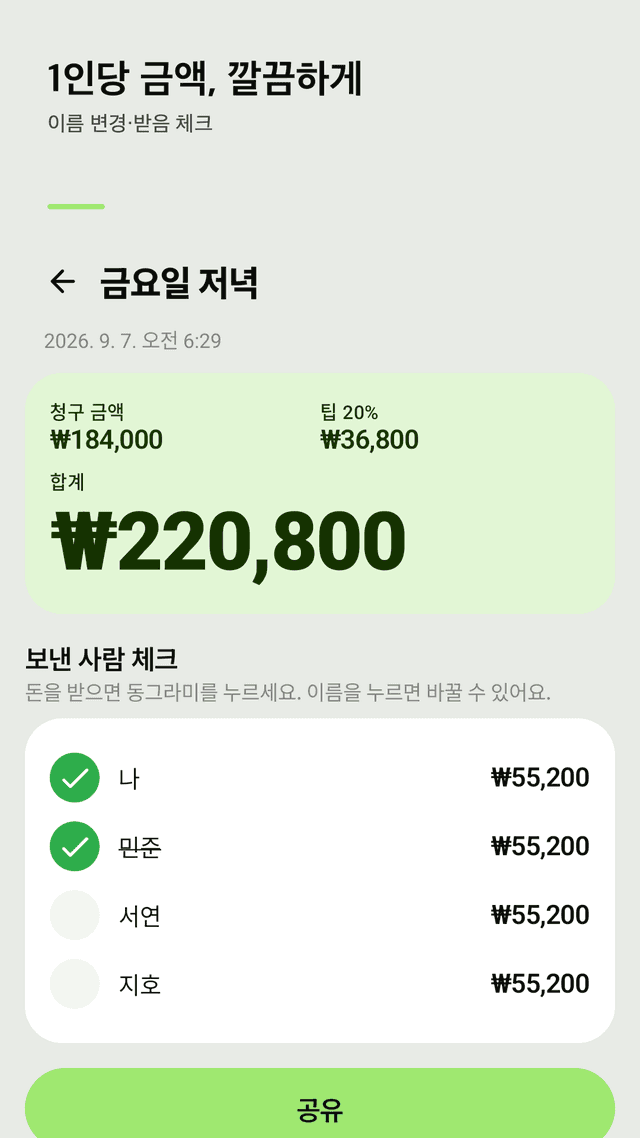
Task: Tap 서연's ₩55,200 share amount
Action: pyautogui.click(x=540, y=915)
